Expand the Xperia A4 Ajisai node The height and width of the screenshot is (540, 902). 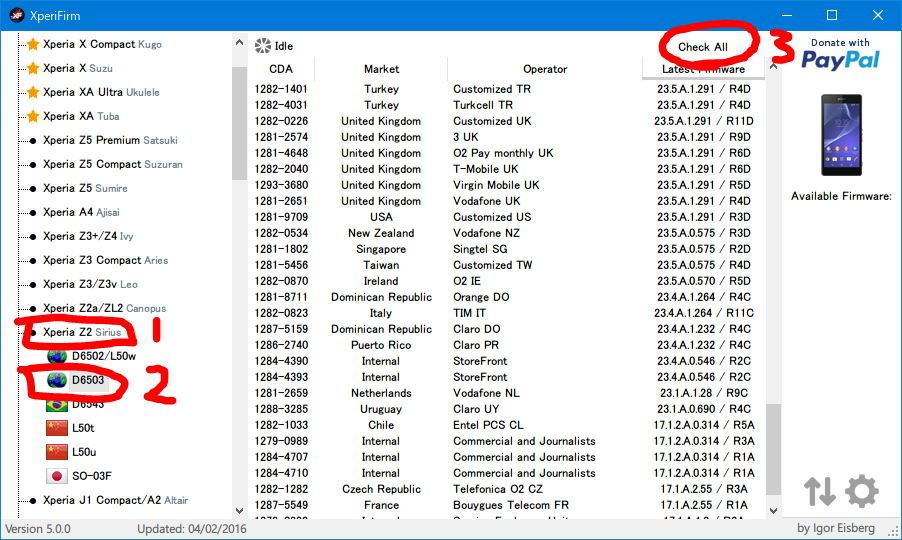tap(81, 212)
